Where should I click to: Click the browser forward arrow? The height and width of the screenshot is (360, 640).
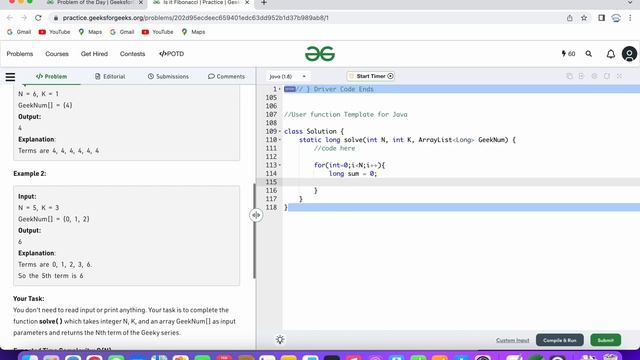(24, 18)
